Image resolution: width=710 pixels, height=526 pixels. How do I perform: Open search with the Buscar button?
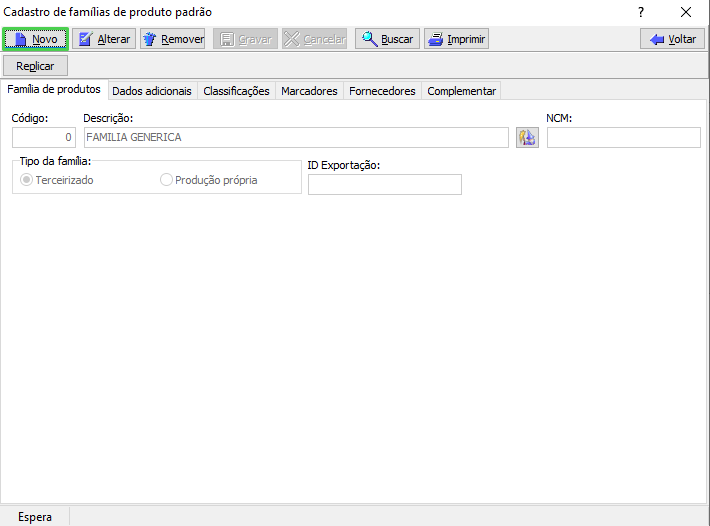pyautogui.click(x=388, y=39)
